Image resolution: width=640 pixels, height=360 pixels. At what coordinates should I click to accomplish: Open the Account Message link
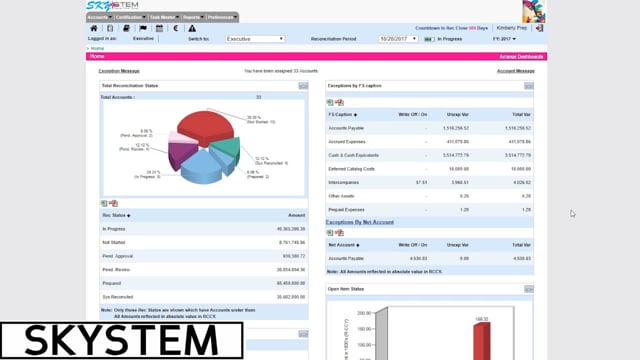pos(516,71)
